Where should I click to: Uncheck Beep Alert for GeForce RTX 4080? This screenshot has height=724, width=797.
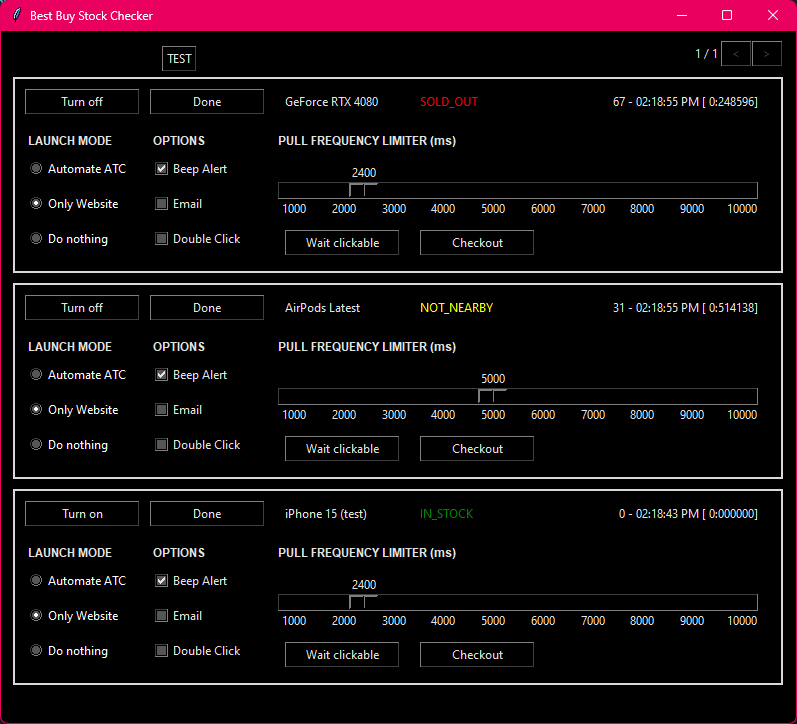pyautogui.click(x=161, y=169)
